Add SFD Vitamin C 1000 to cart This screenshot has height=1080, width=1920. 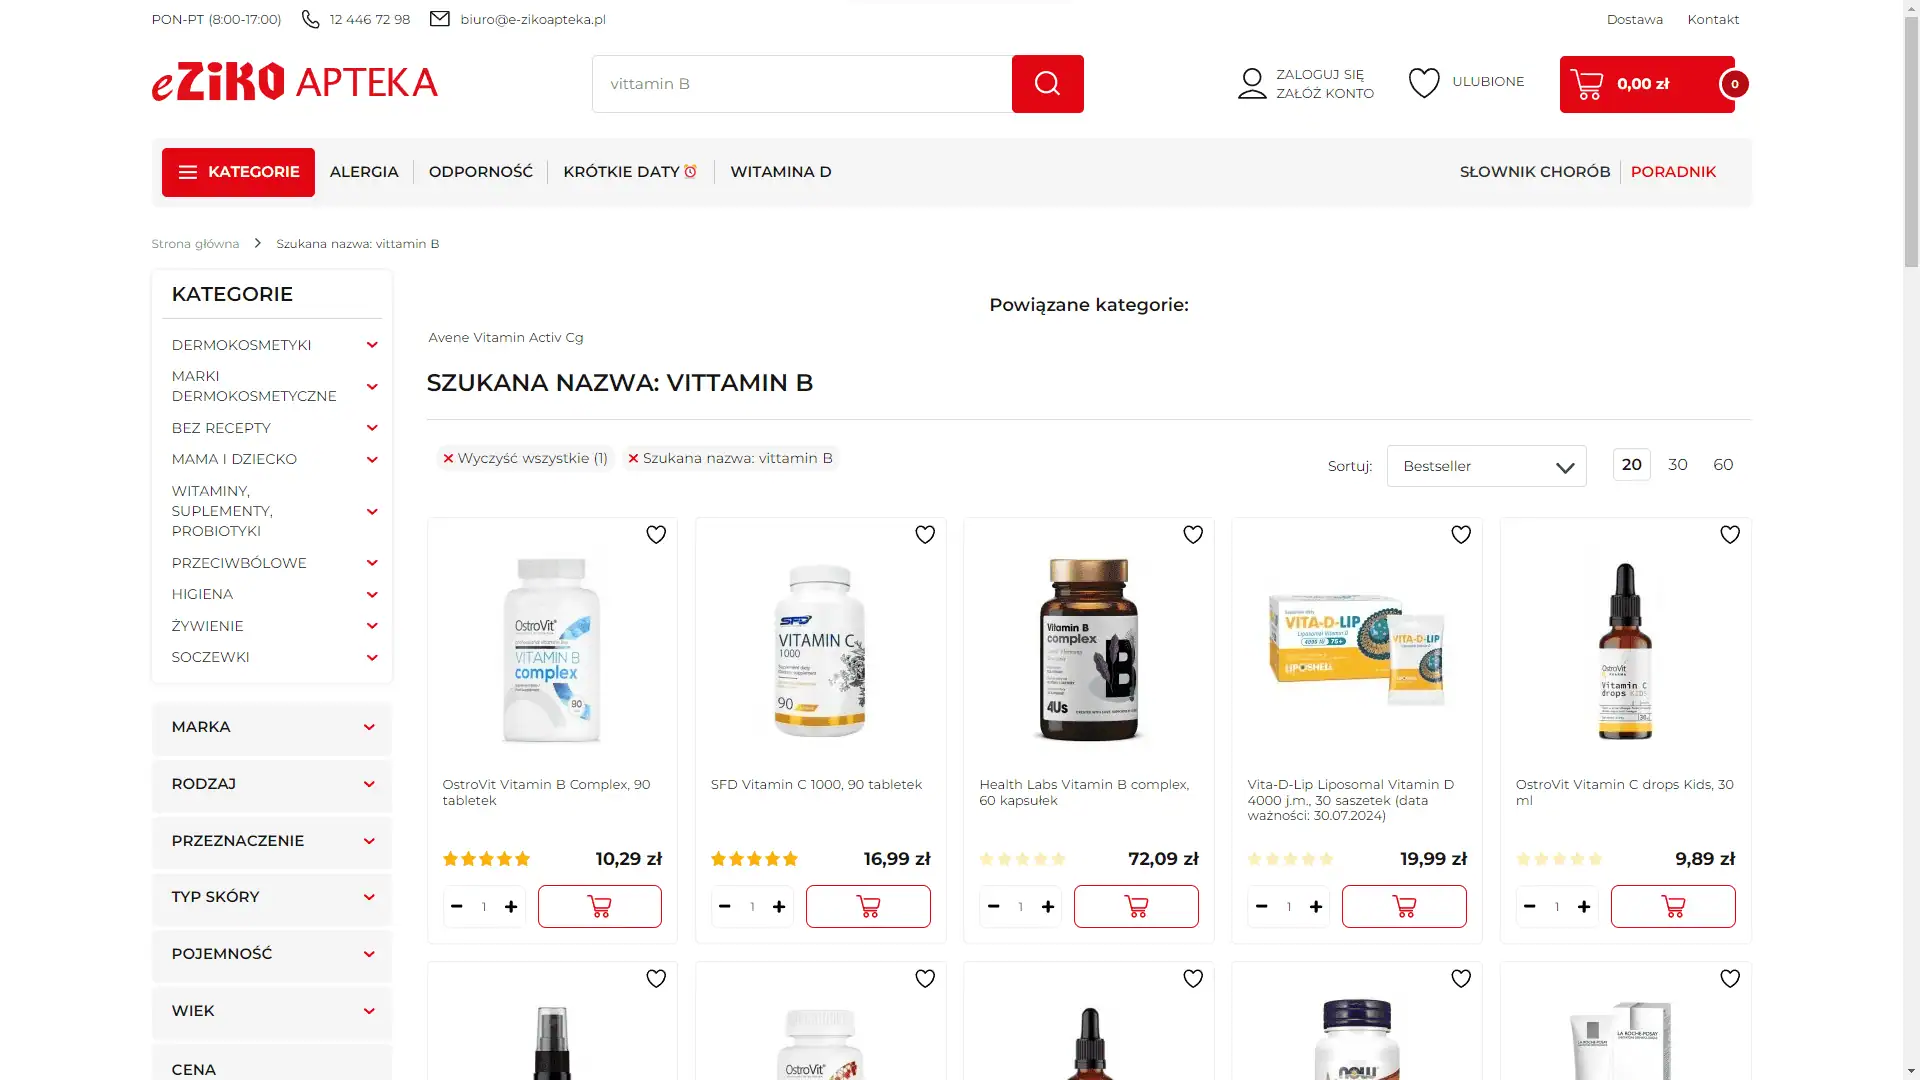click(868, 906)
